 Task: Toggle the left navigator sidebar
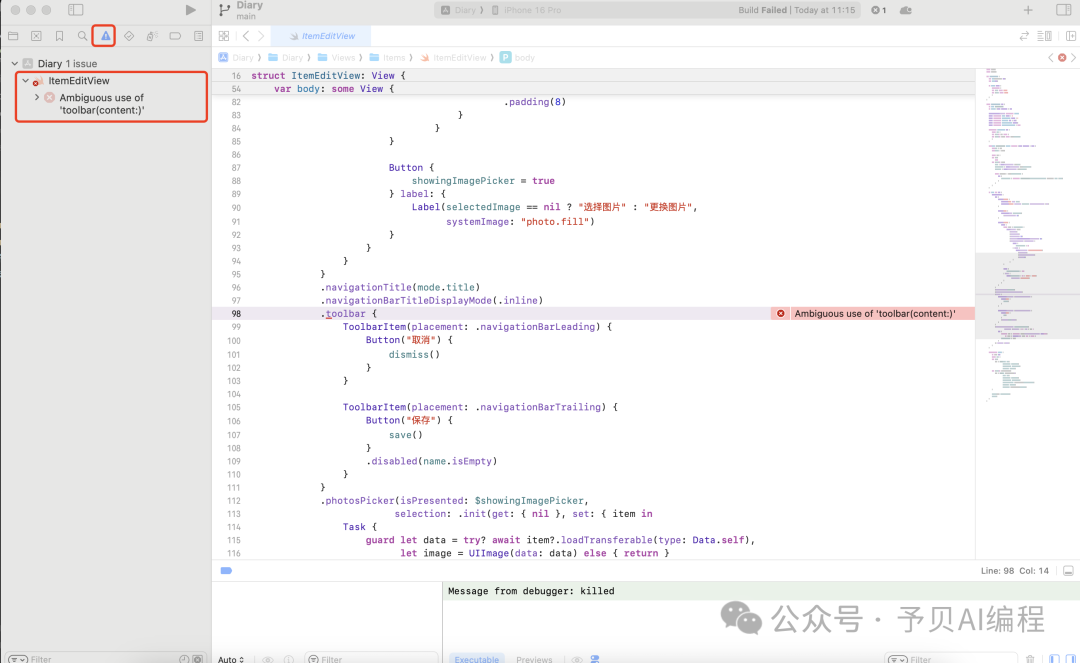click(x=76, y=10)
